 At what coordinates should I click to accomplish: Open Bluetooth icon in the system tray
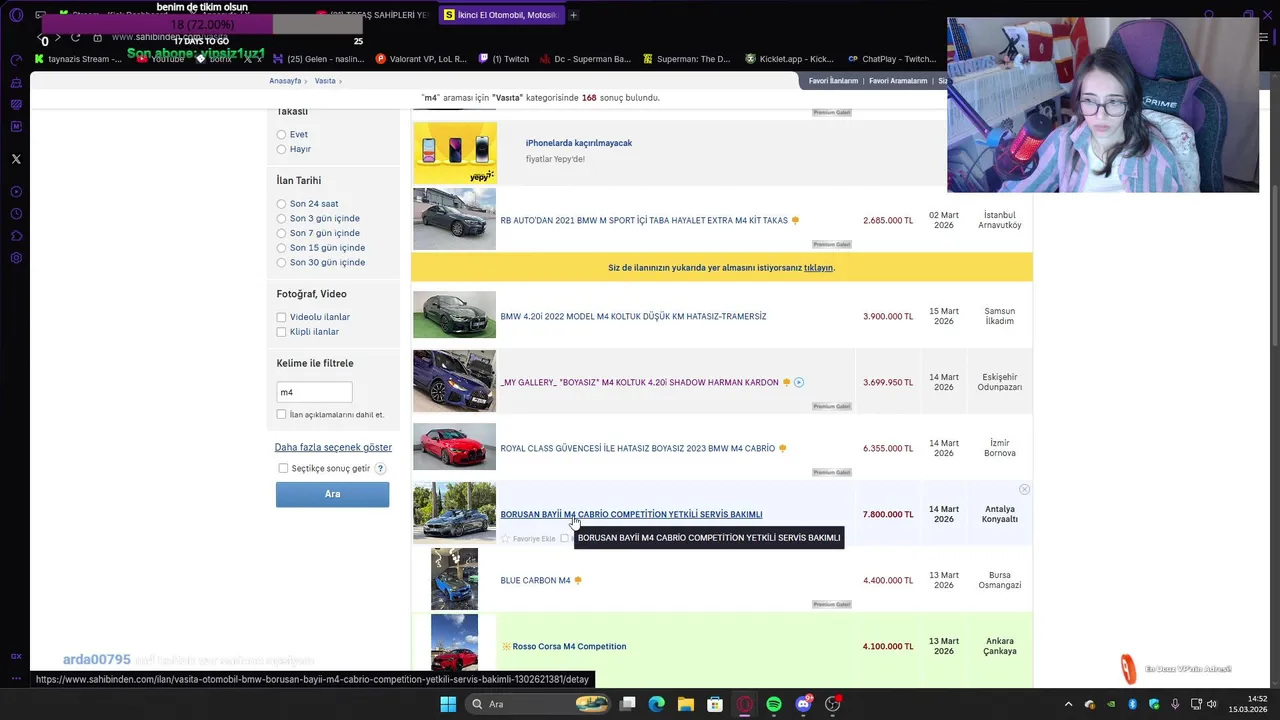[1132, 704]
